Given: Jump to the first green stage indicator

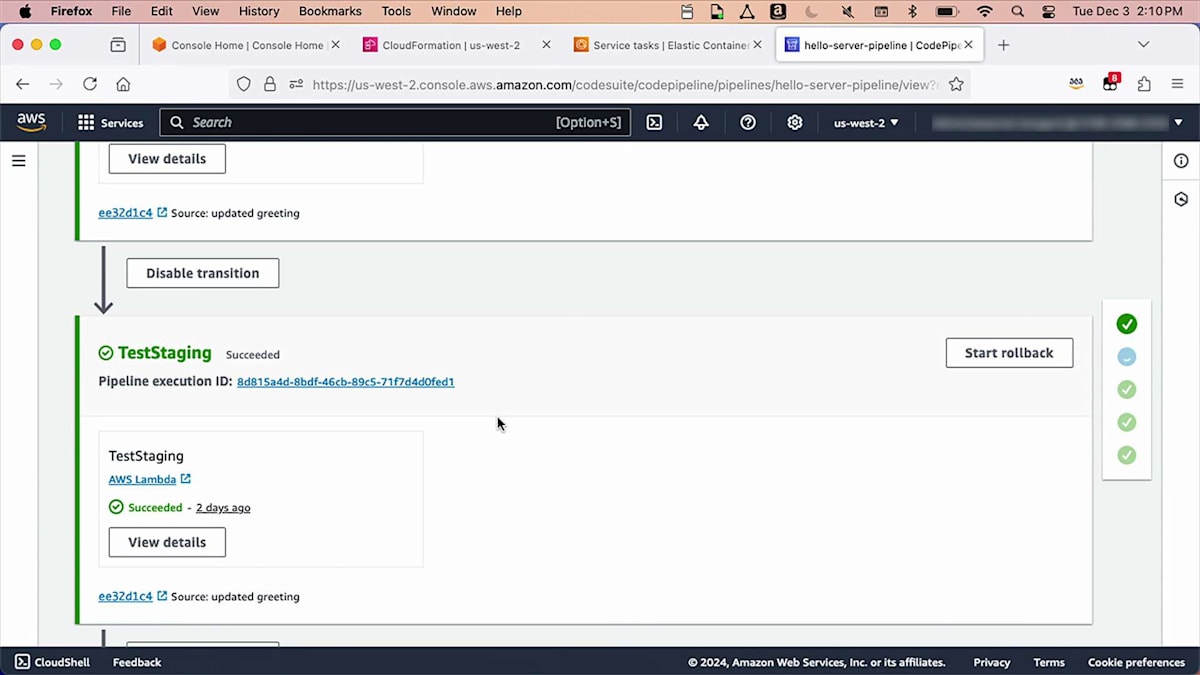Looking at the screenshot, I should [1127, 324].
